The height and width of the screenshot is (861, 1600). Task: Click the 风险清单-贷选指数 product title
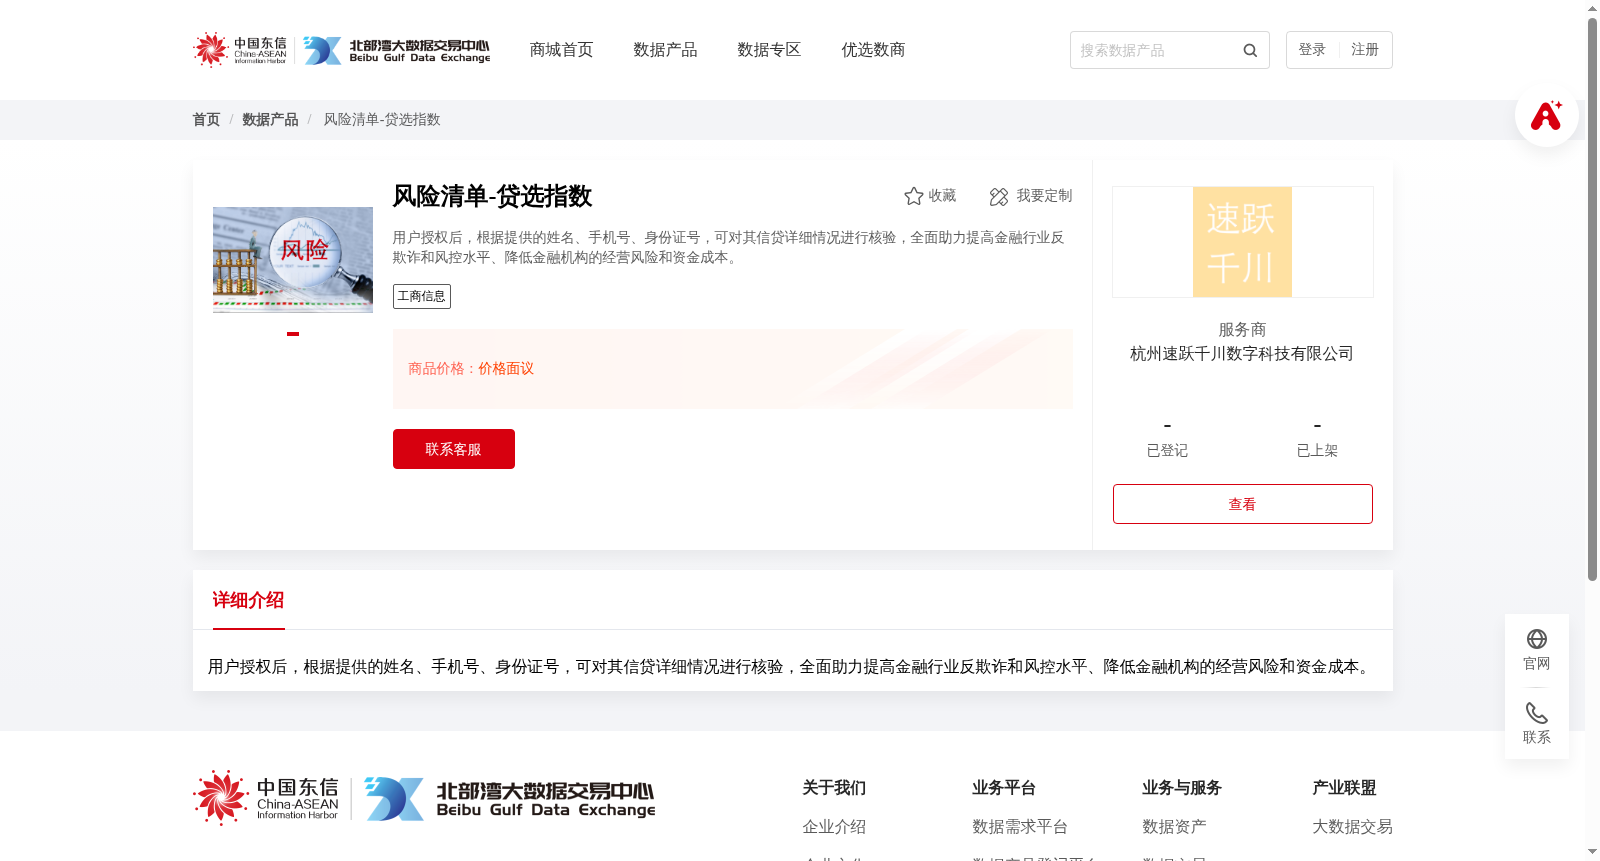click(492, 196)
